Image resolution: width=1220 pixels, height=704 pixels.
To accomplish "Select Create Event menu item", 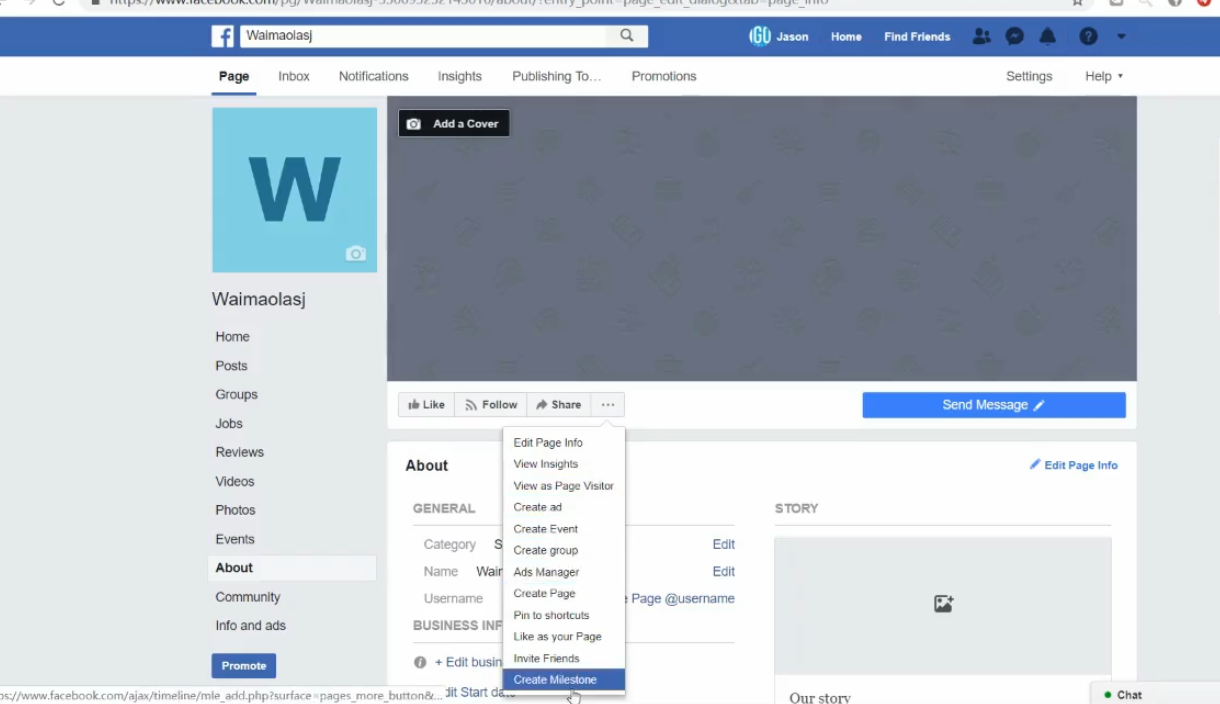I will [x=564, y=529].
